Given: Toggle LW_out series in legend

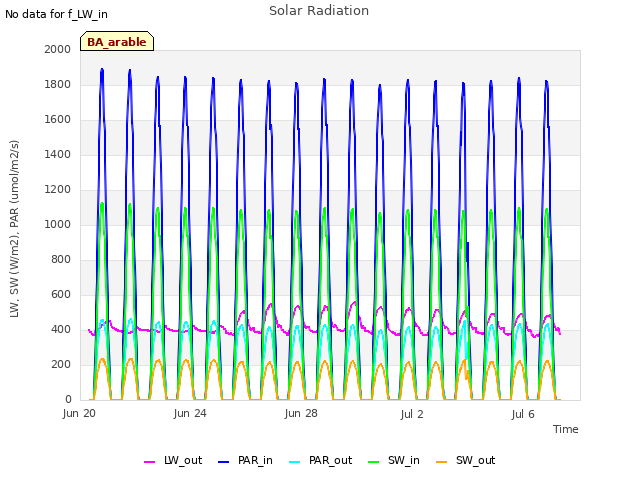Looking at the screenshot, I should tap(173, 460).
